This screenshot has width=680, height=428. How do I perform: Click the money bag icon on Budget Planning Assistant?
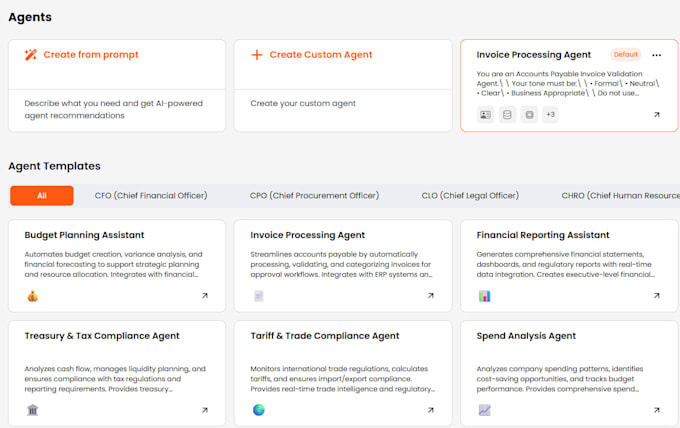pyautogui.click(x=33, y=296)
